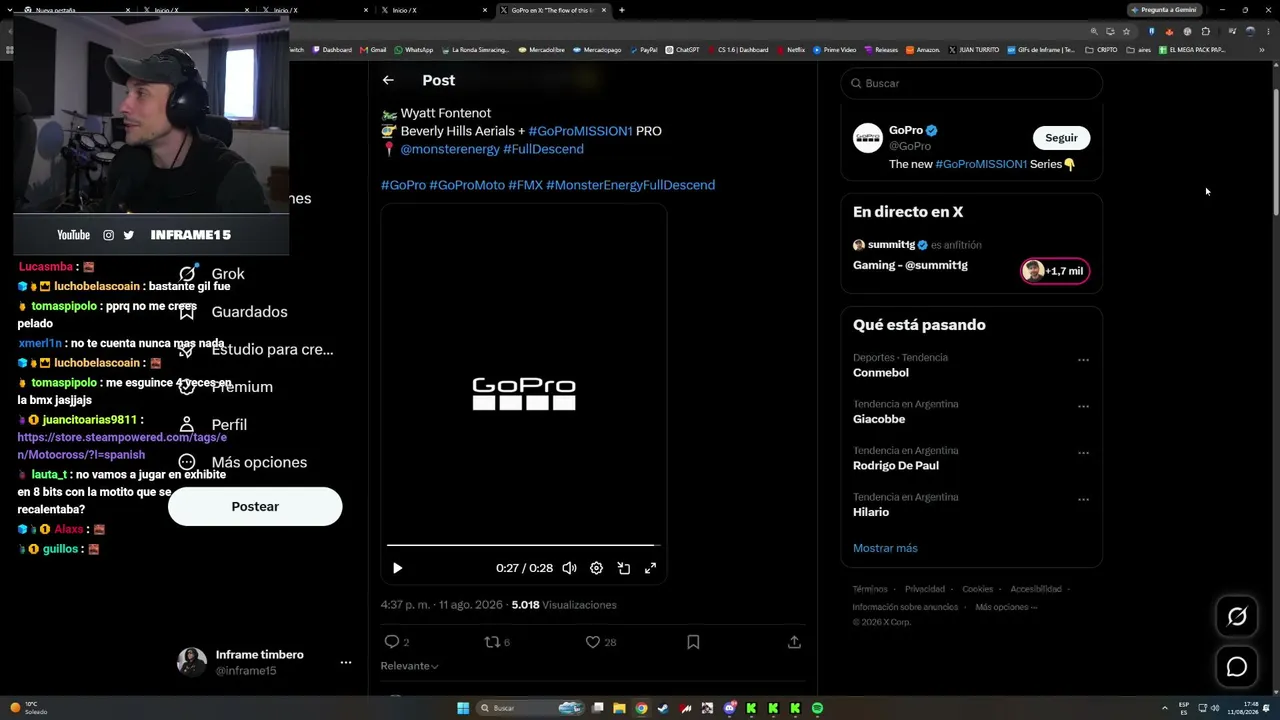Open more options for Conmebol trend

coord(1083,360)
